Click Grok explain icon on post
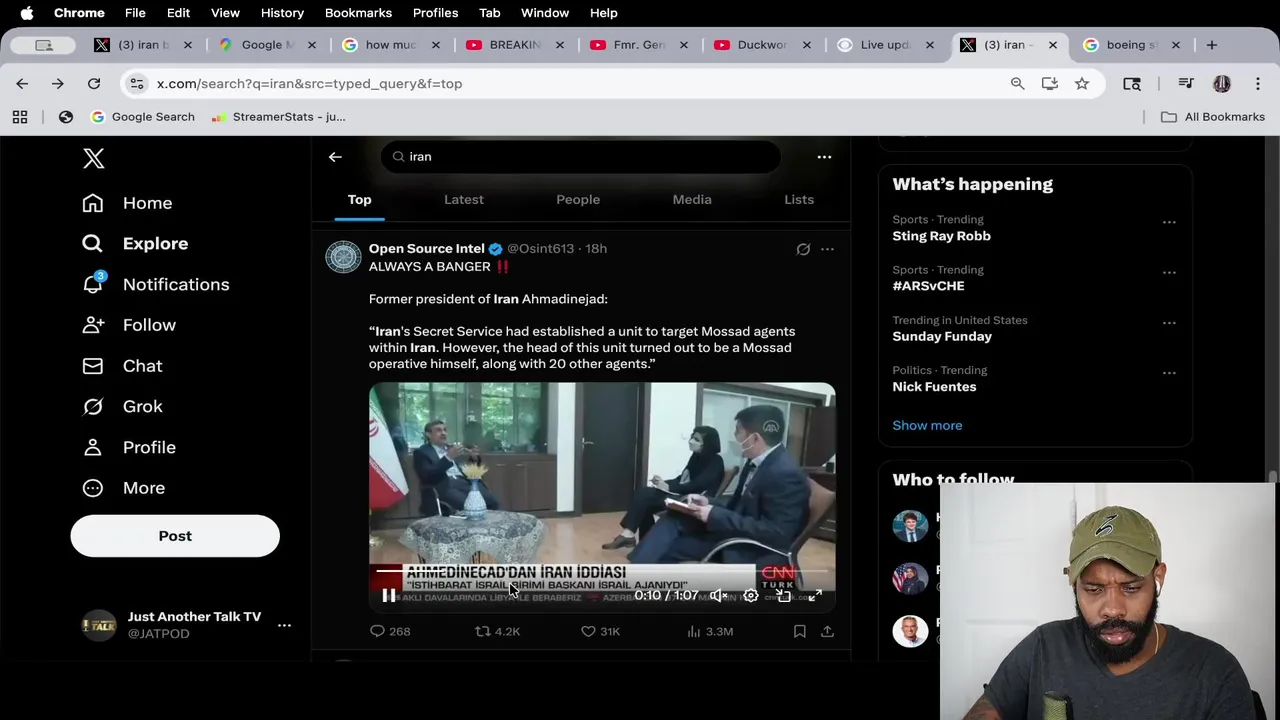 pyautogui.click(x=803, y=249)
